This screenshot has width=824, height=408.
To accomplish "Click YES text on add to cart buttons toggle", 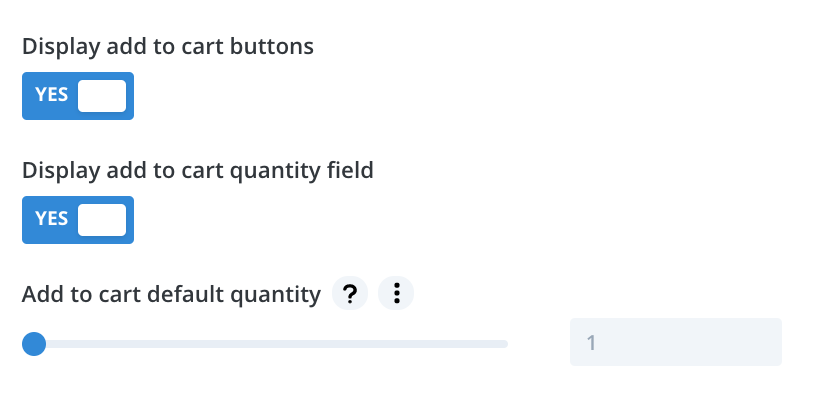I will [52, 95].
